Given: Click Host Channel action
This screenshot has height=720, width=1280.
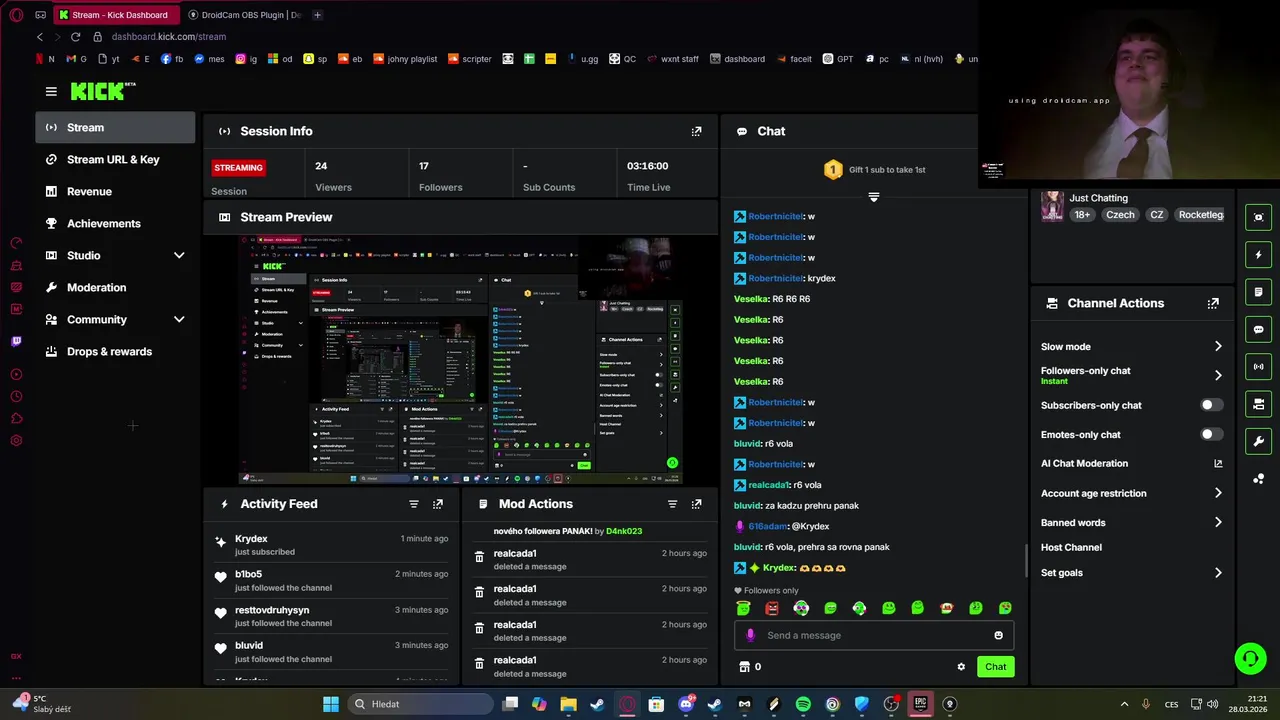Looking at the screenshot, I should [1071, 548].
